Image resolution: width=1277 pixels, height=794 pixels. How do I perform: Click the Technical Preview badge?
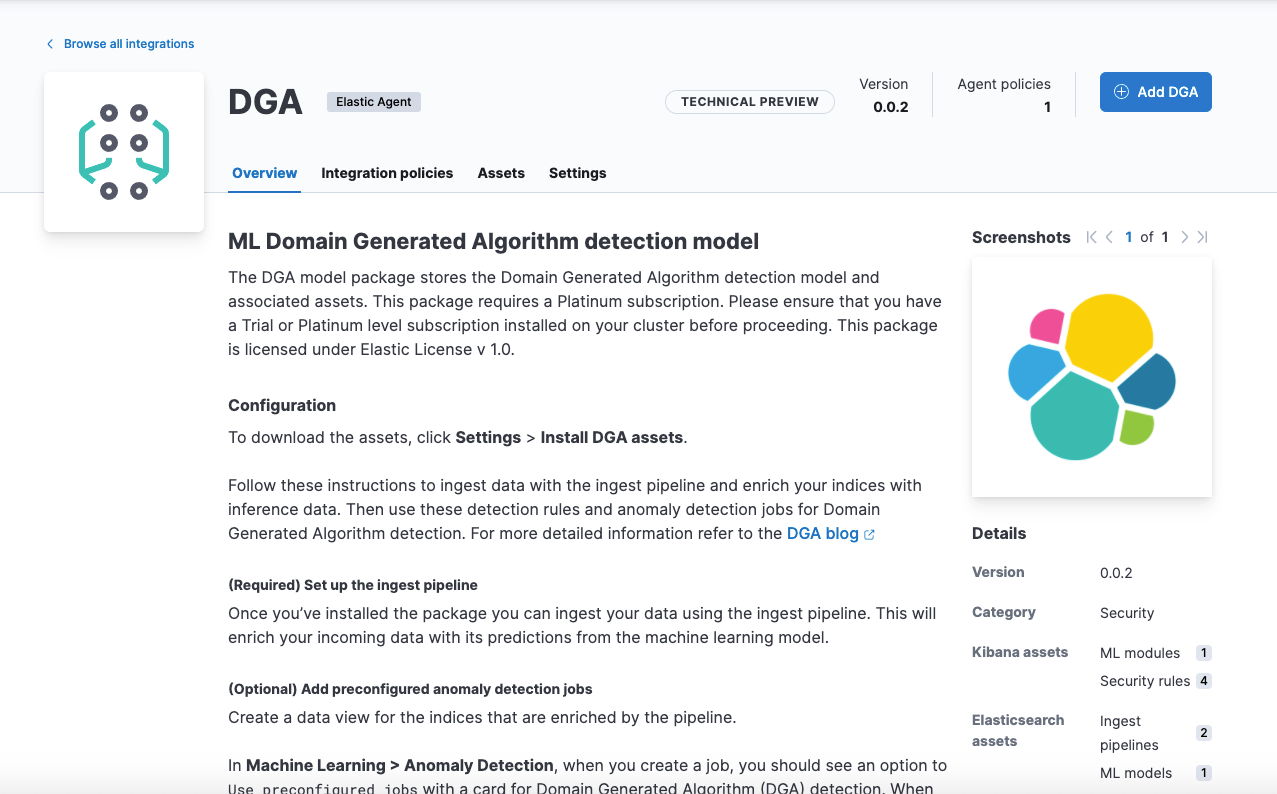tap(750, 101)
